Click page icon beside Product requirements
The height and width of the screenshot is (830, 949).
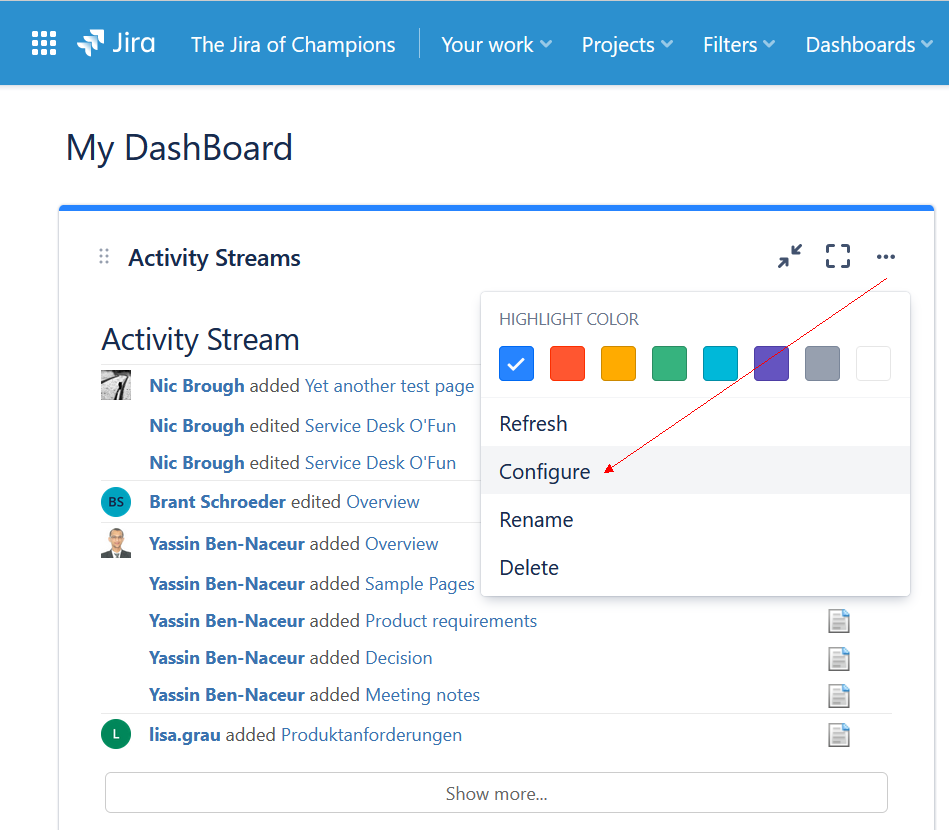coord(839,621)
